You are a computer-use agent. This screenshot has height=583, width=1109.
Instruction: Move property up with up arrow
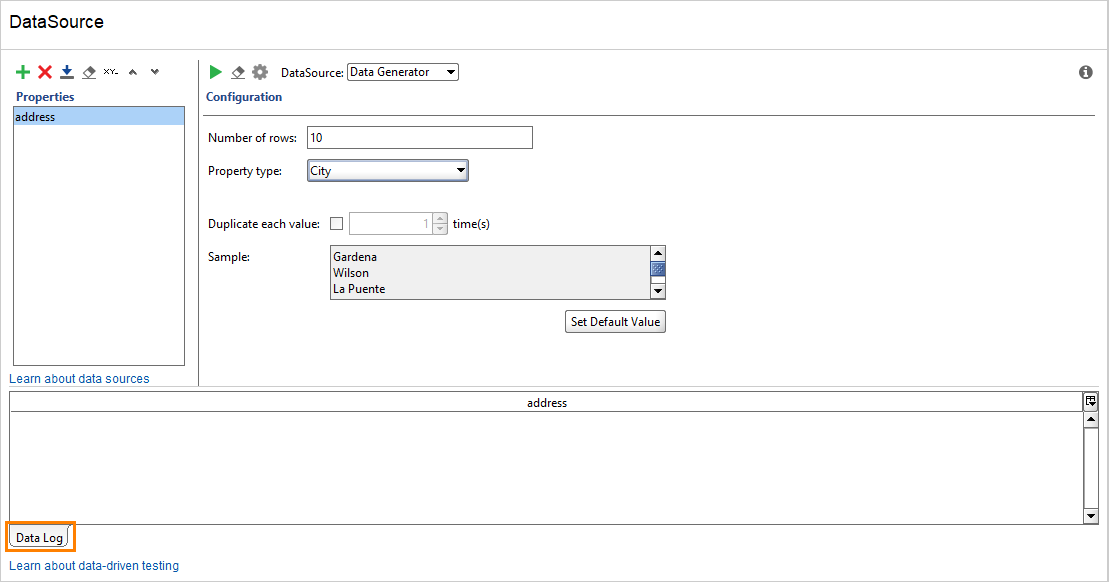pos(133,71)
